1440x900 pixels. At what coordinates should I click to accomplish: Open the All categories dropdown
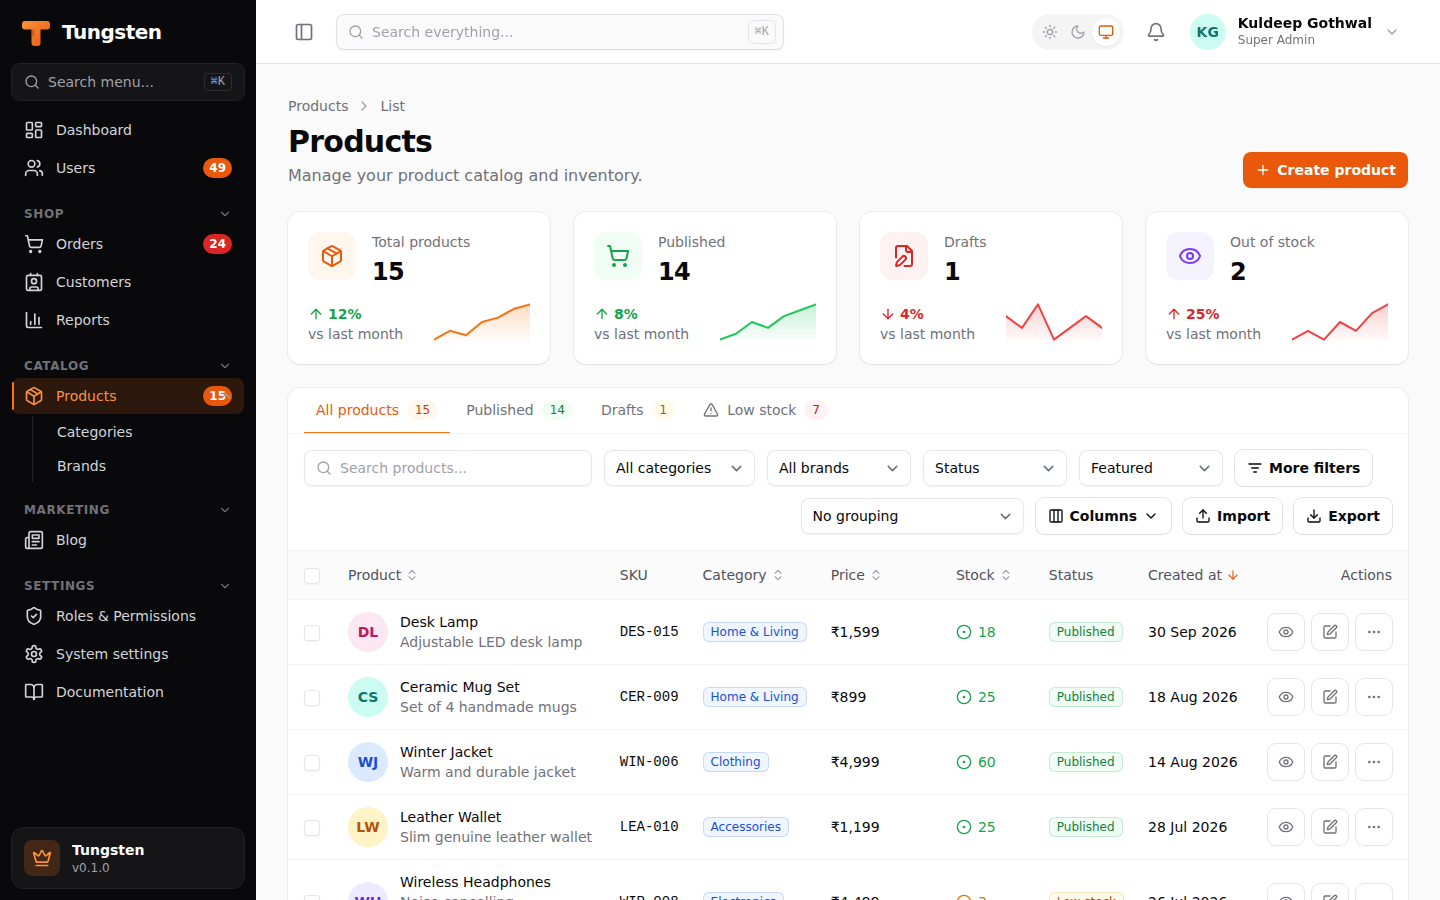point(679,468)
